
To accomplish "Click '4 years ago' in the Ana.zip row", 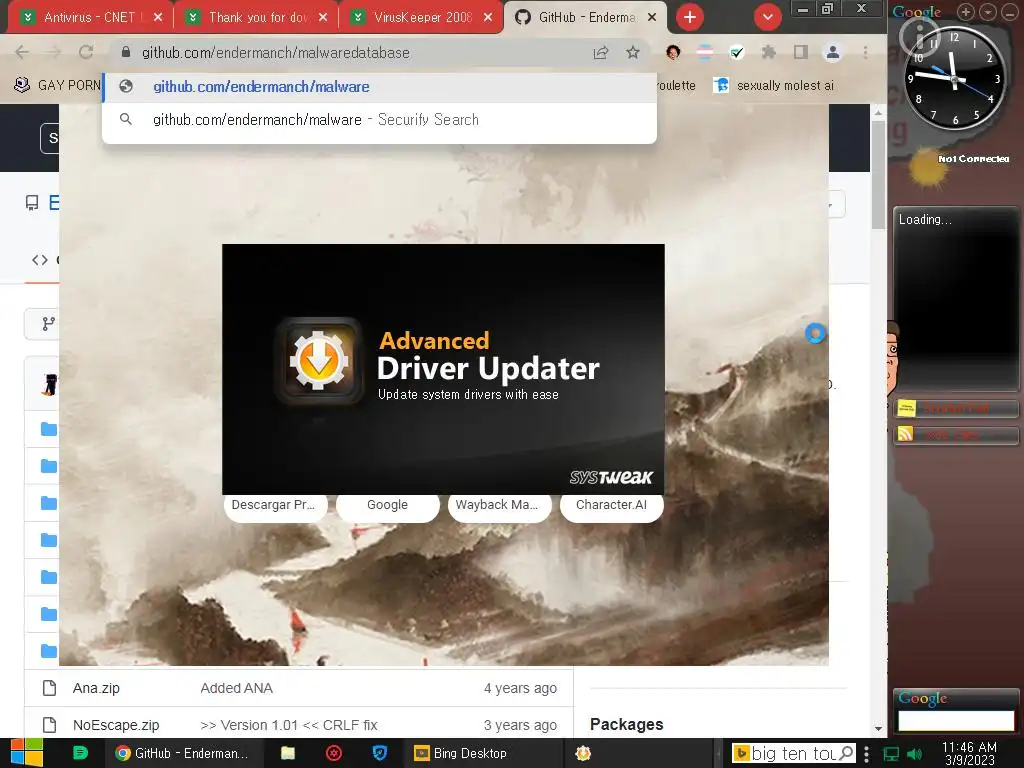I will click(x=520, y=688).
